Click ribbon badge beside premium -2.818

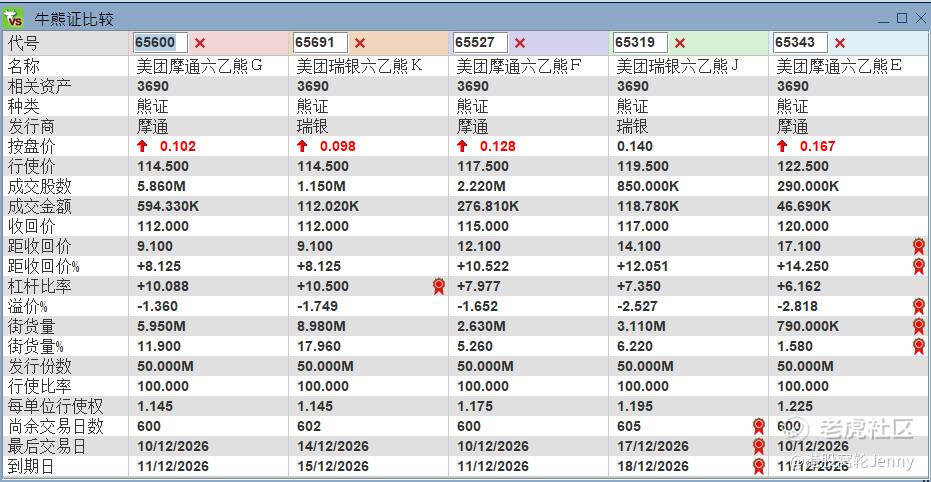click(919, 307)
